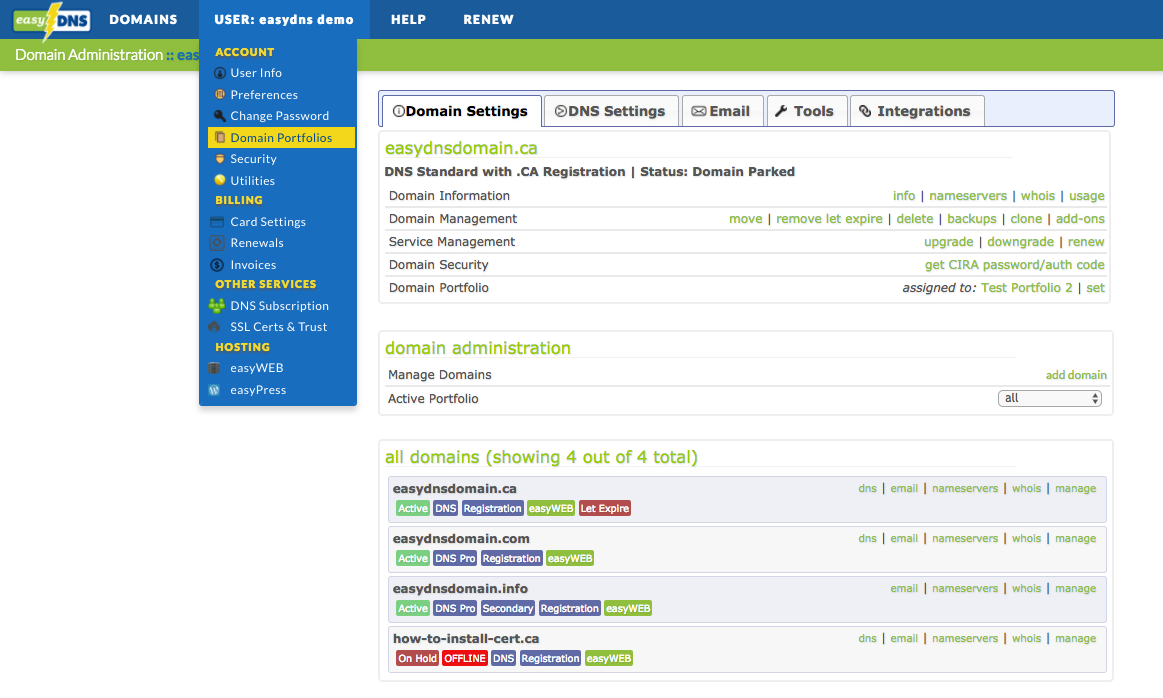This screenshot has width=1163, height=698.
Task: Click the easyDNS logo
Action: (x=52, y=20)
